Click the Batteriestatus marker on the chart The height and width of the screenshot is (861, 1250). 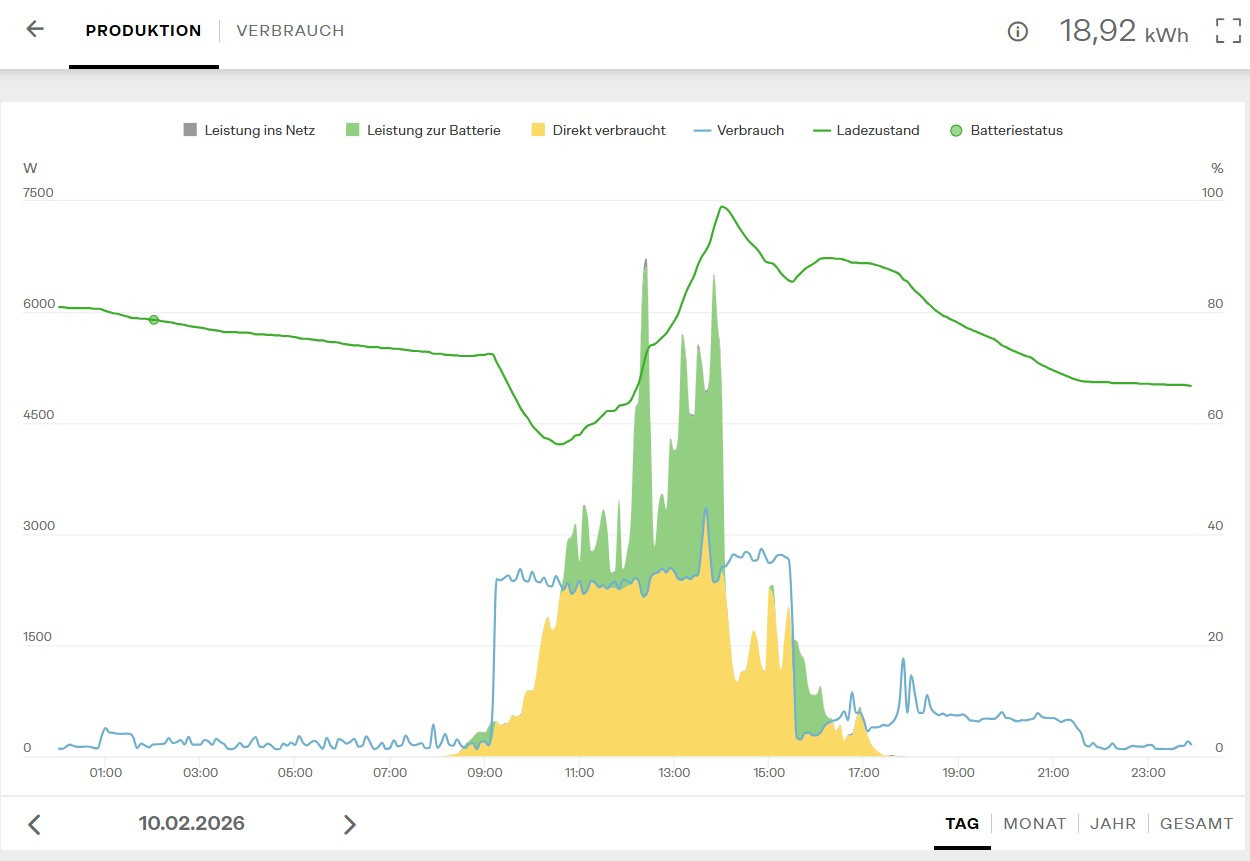[x=154, y=320]
